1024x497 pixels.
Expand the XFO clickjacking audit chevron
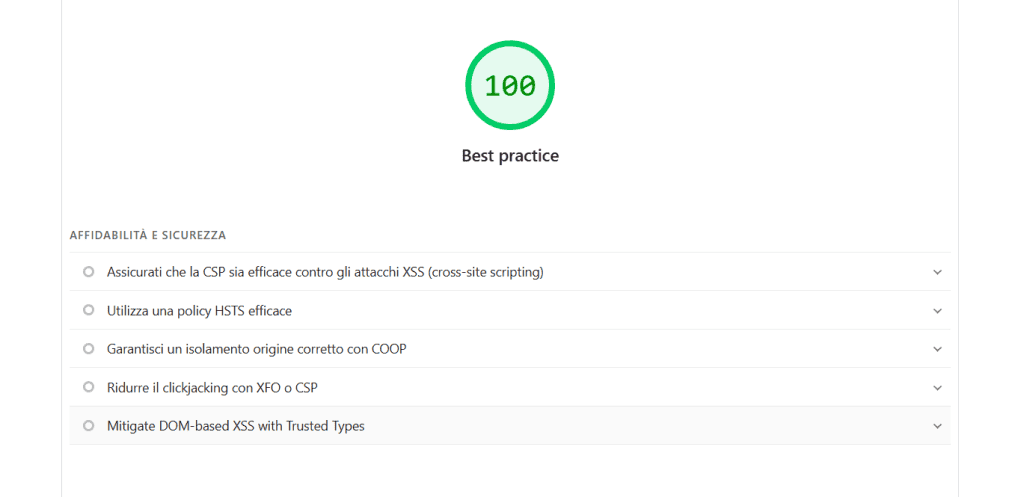pyautogui.click(x=937, y=387)
